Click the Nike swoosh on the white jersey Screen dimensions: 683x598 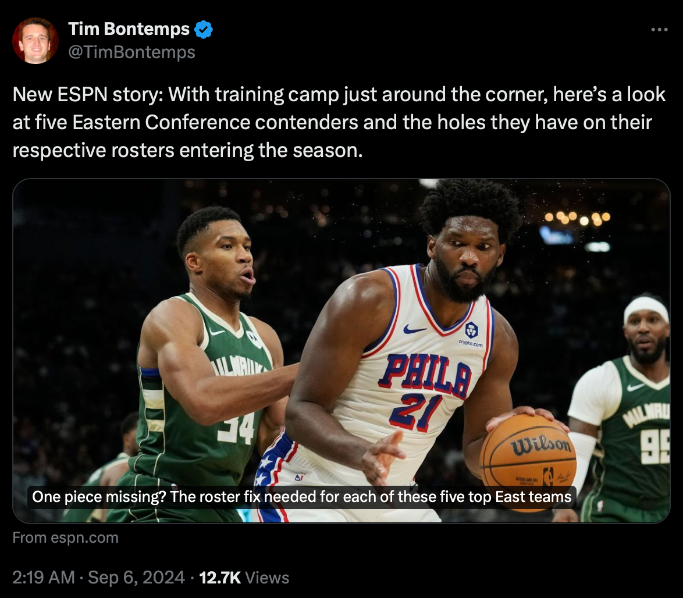pos(414,329)
